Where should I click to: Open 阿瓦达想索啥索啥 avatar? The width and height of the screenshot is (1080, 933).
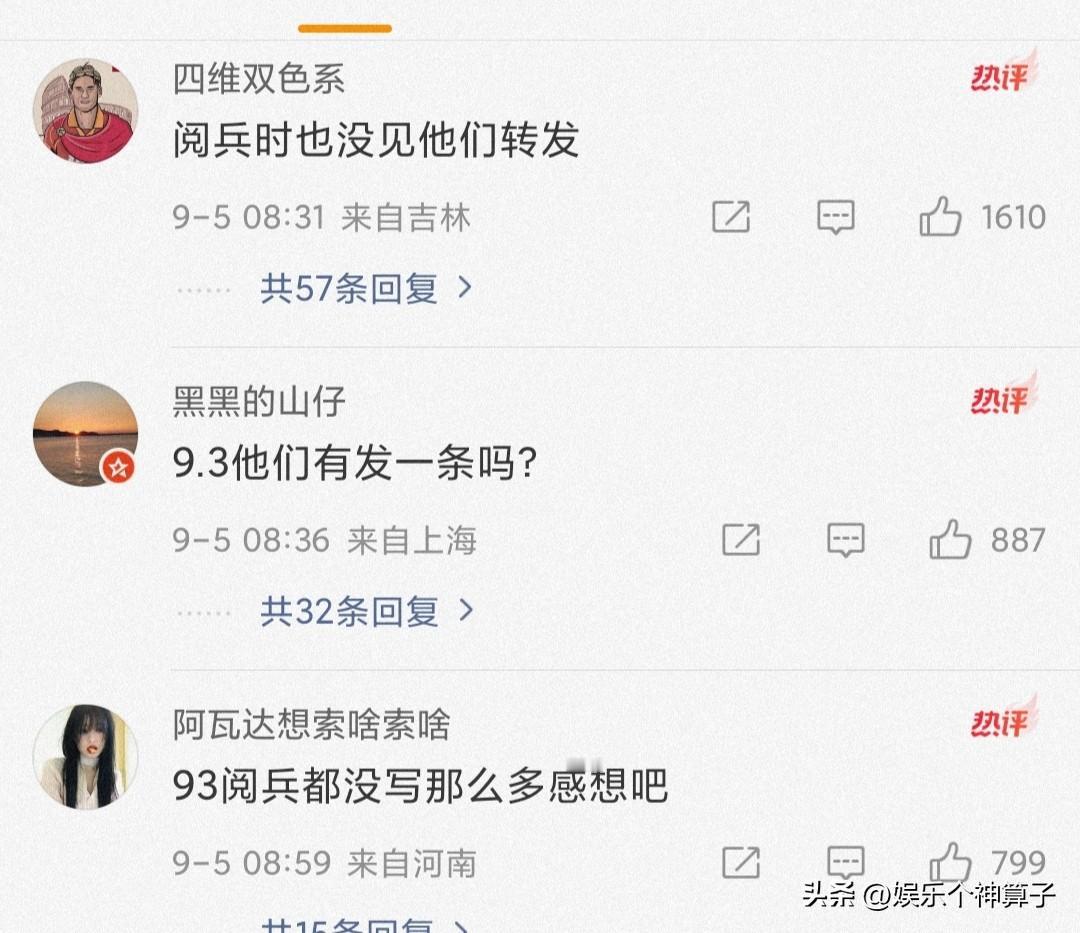click(x=85, y=756)
